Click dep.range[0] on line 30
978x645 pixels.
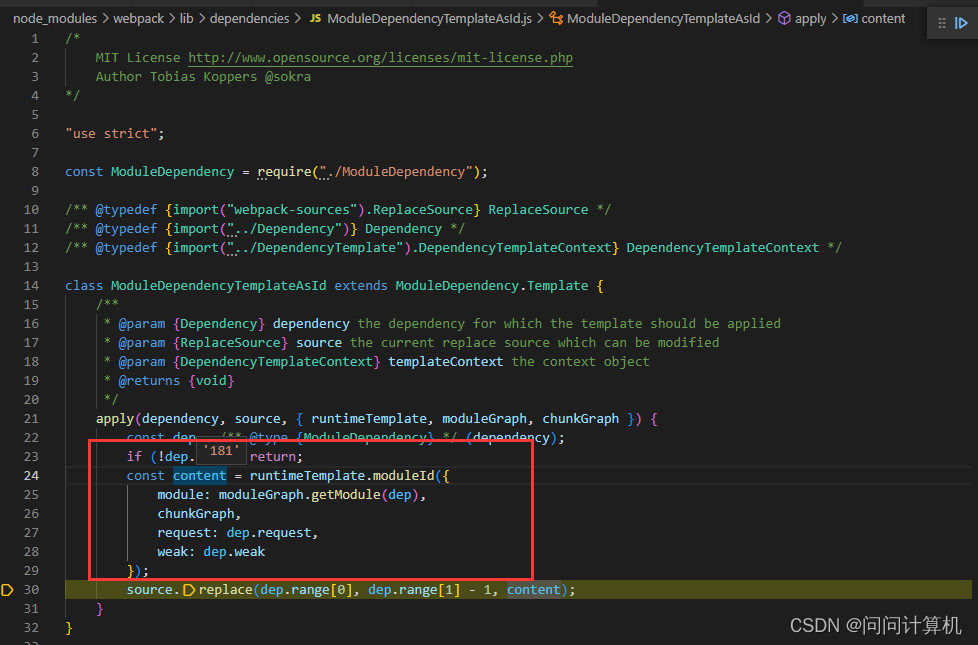pyautogui.click(x=307, y=589)
